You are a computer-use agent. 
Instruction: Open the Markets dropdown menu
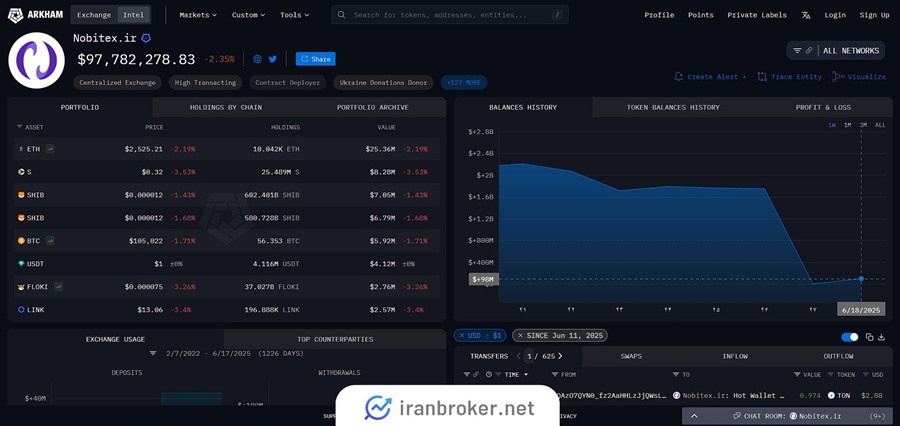tap(198, 15)
